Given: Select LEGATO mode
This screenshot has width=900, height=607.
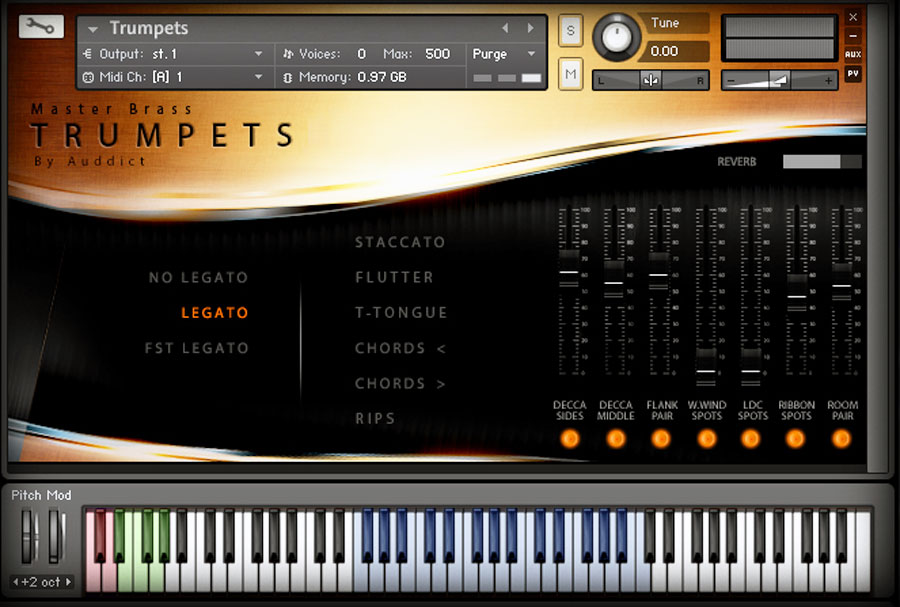Looking at the screenshot, I should (215, 313).
